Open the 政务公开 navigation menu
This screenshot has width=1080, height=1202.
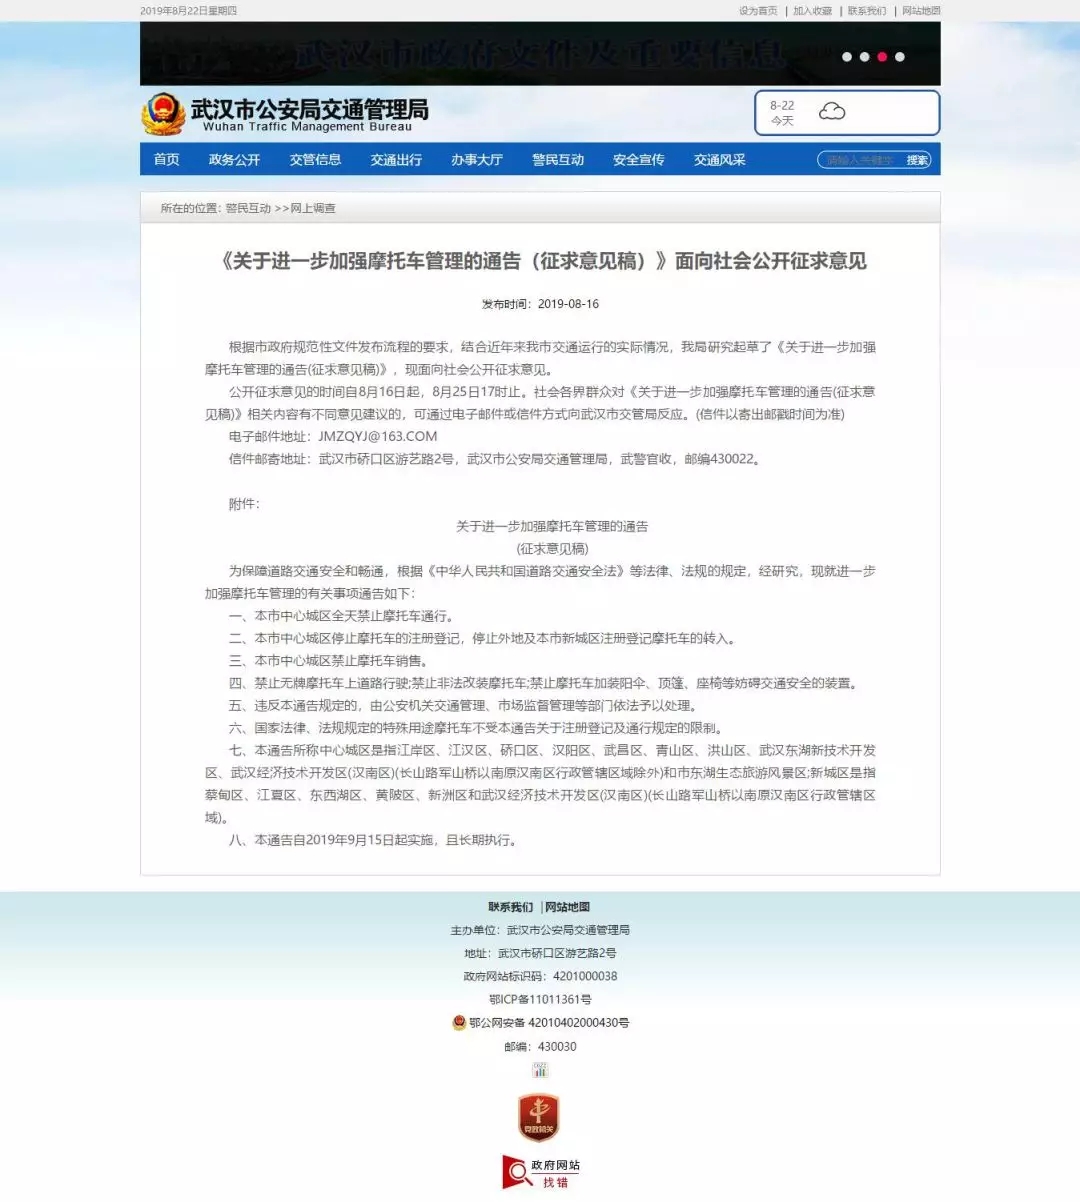234,160
